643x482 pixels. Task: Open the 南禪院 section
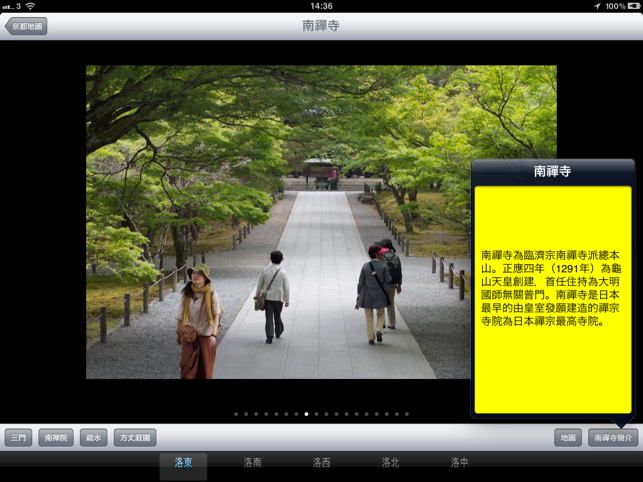click(x=56, y=437)
